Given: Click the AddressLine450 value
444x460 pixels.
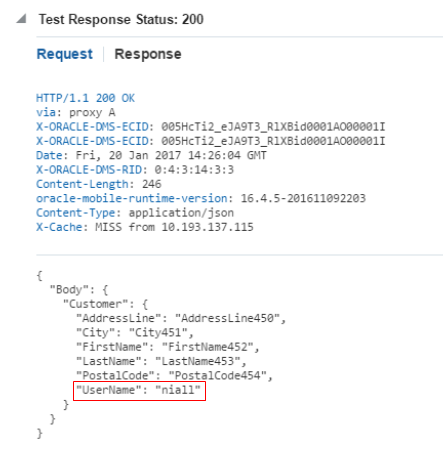Looking at the screenshot, I should (227, 318).
